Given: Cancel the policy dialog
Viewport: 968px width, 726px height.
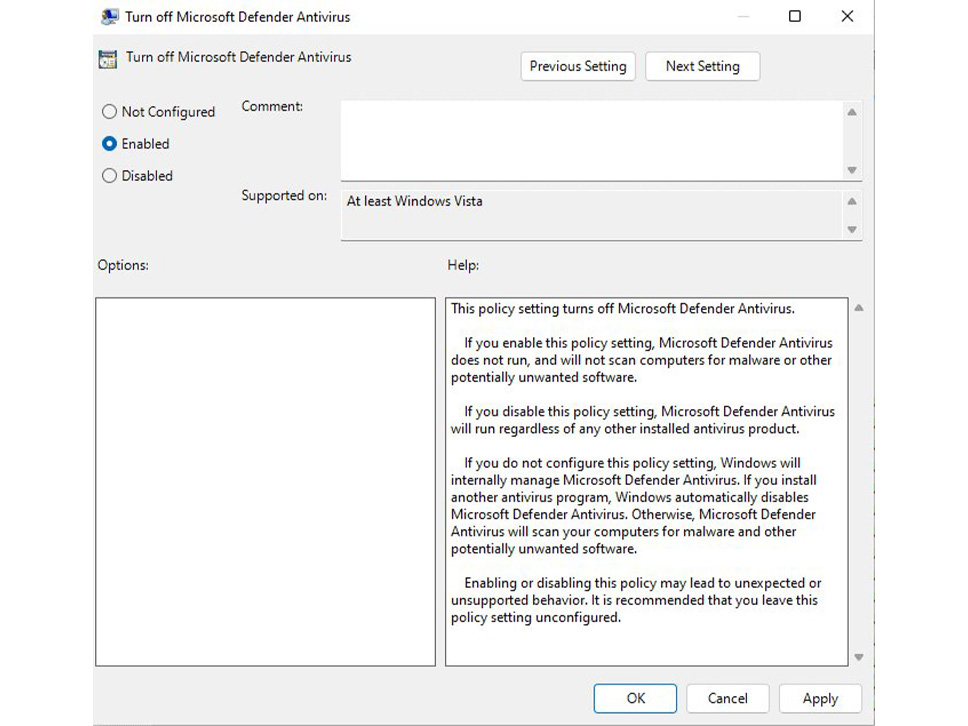Looking at the screenshot, I should point(727,698).
